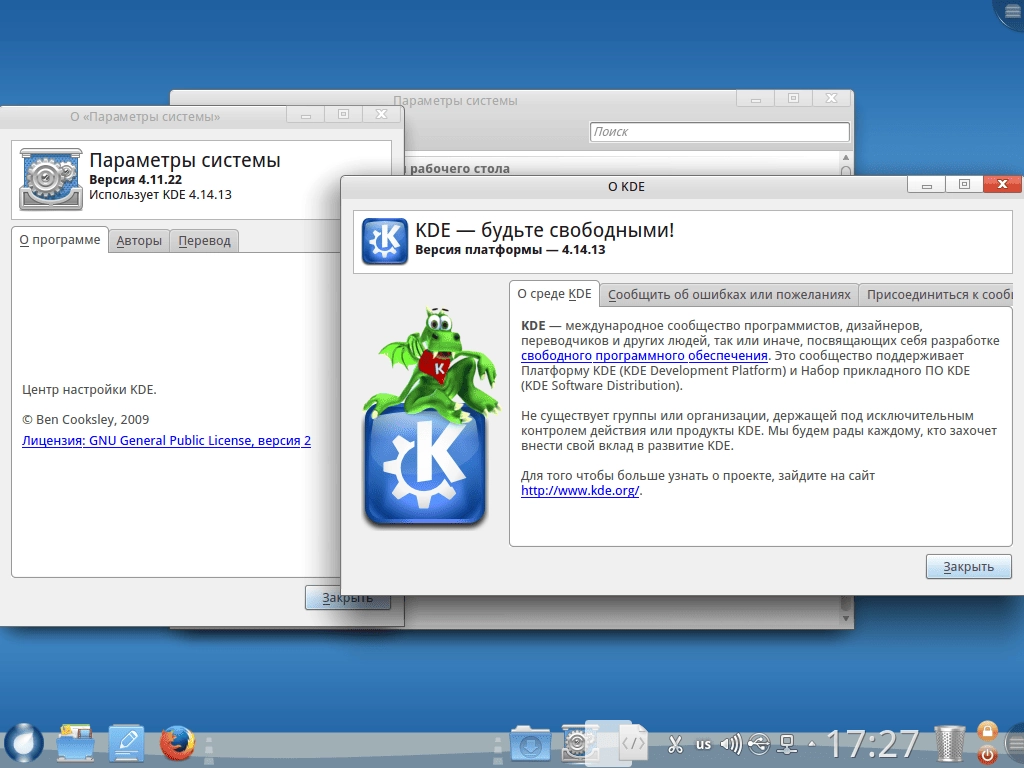The width and height of the screenshot is (1024, 768).
Task: Click 'Закрыть' button in the O KDE dialog
Action: click(x=968, y=567)
